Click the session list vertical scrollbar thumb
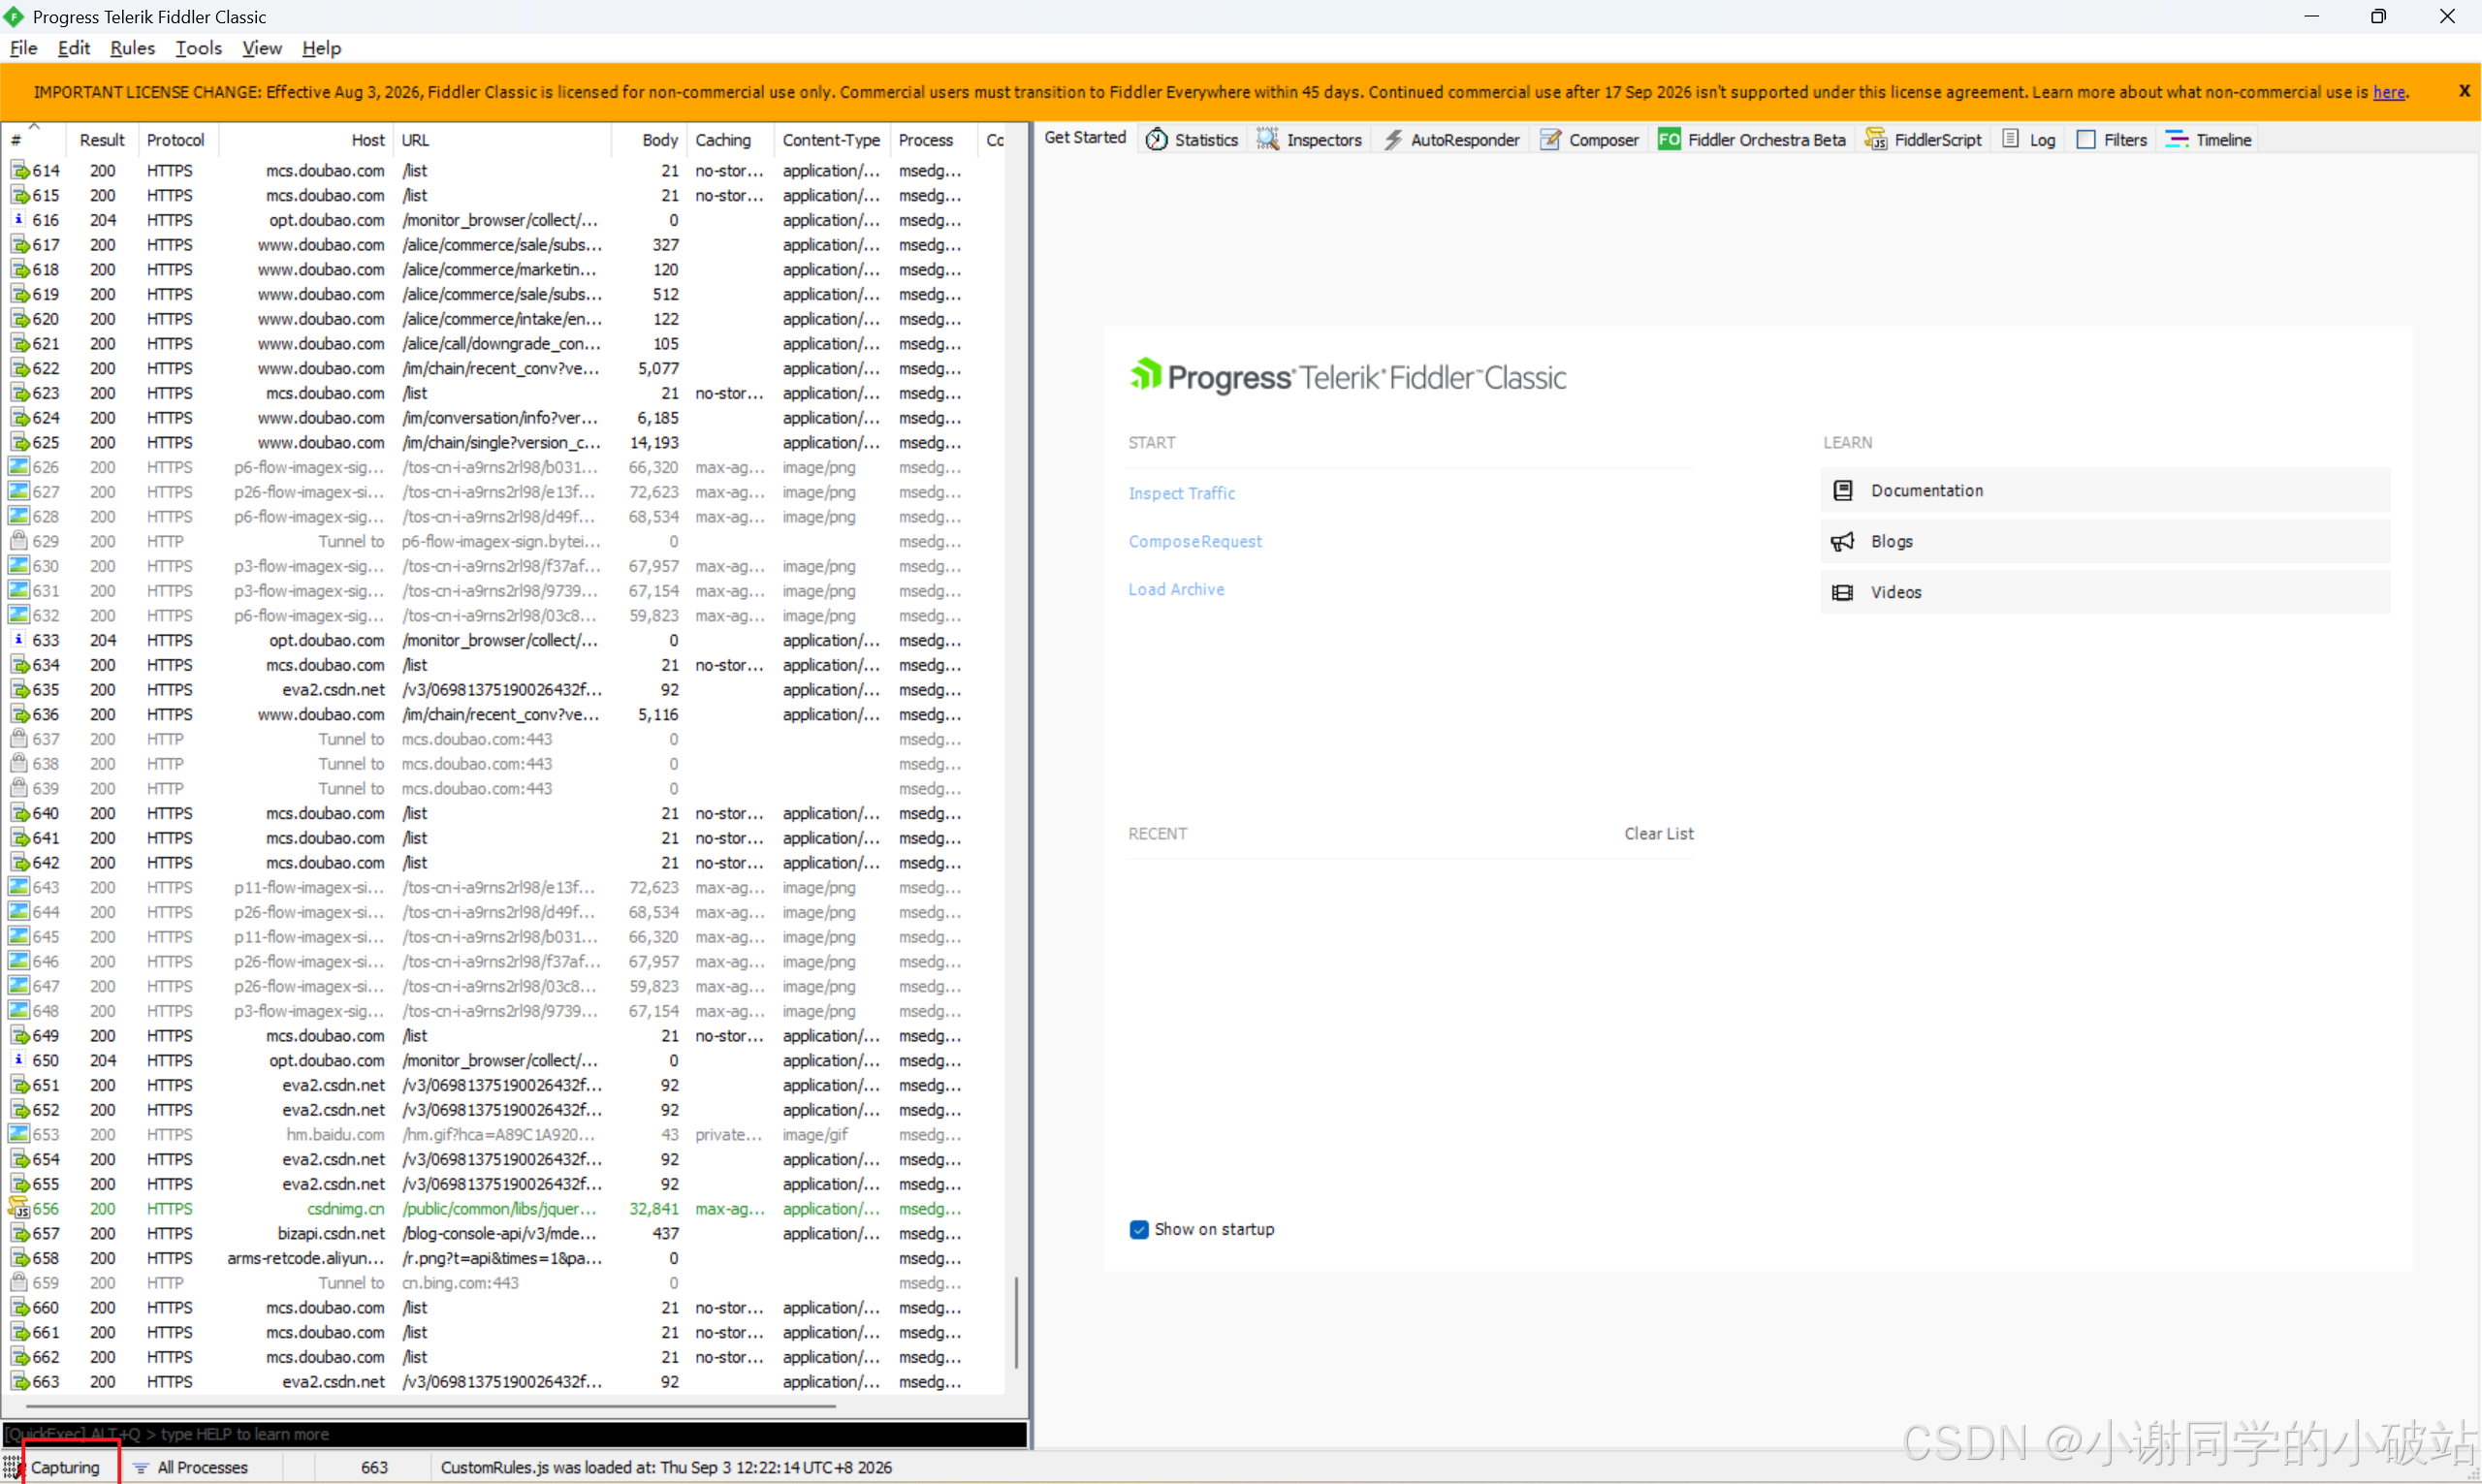Viewport: 2482px width, 1484px height. tap(1016, 1322)
